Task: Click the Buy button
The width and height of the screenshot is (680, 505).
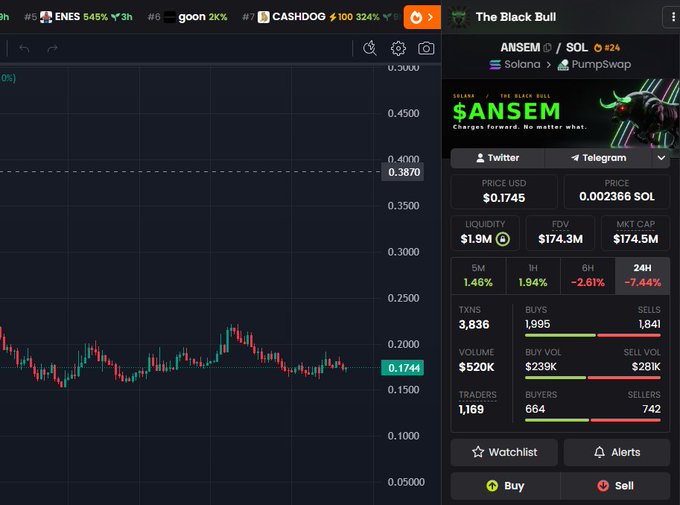Action: [505, 486]
